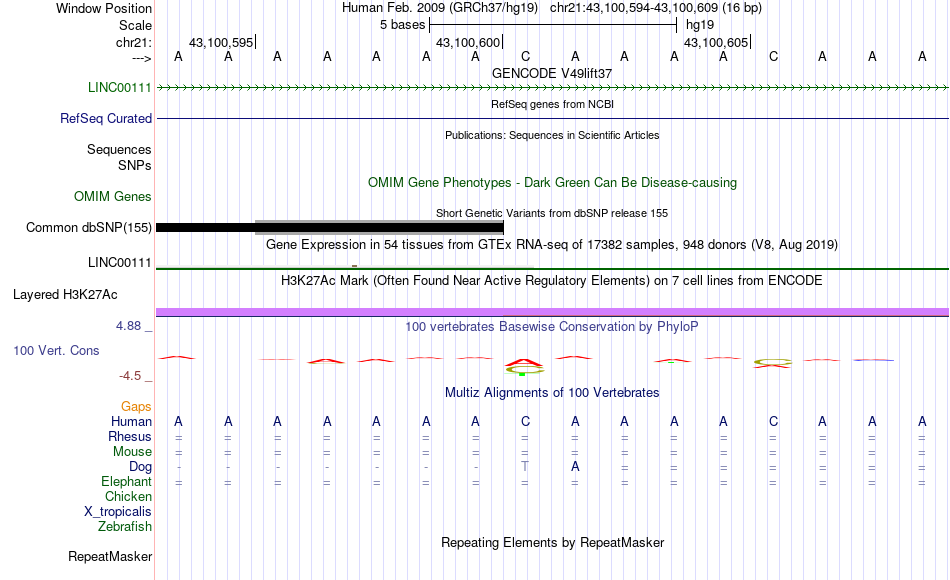Click Short Genetic Variants from dbSNP release 155

point(552,213)
